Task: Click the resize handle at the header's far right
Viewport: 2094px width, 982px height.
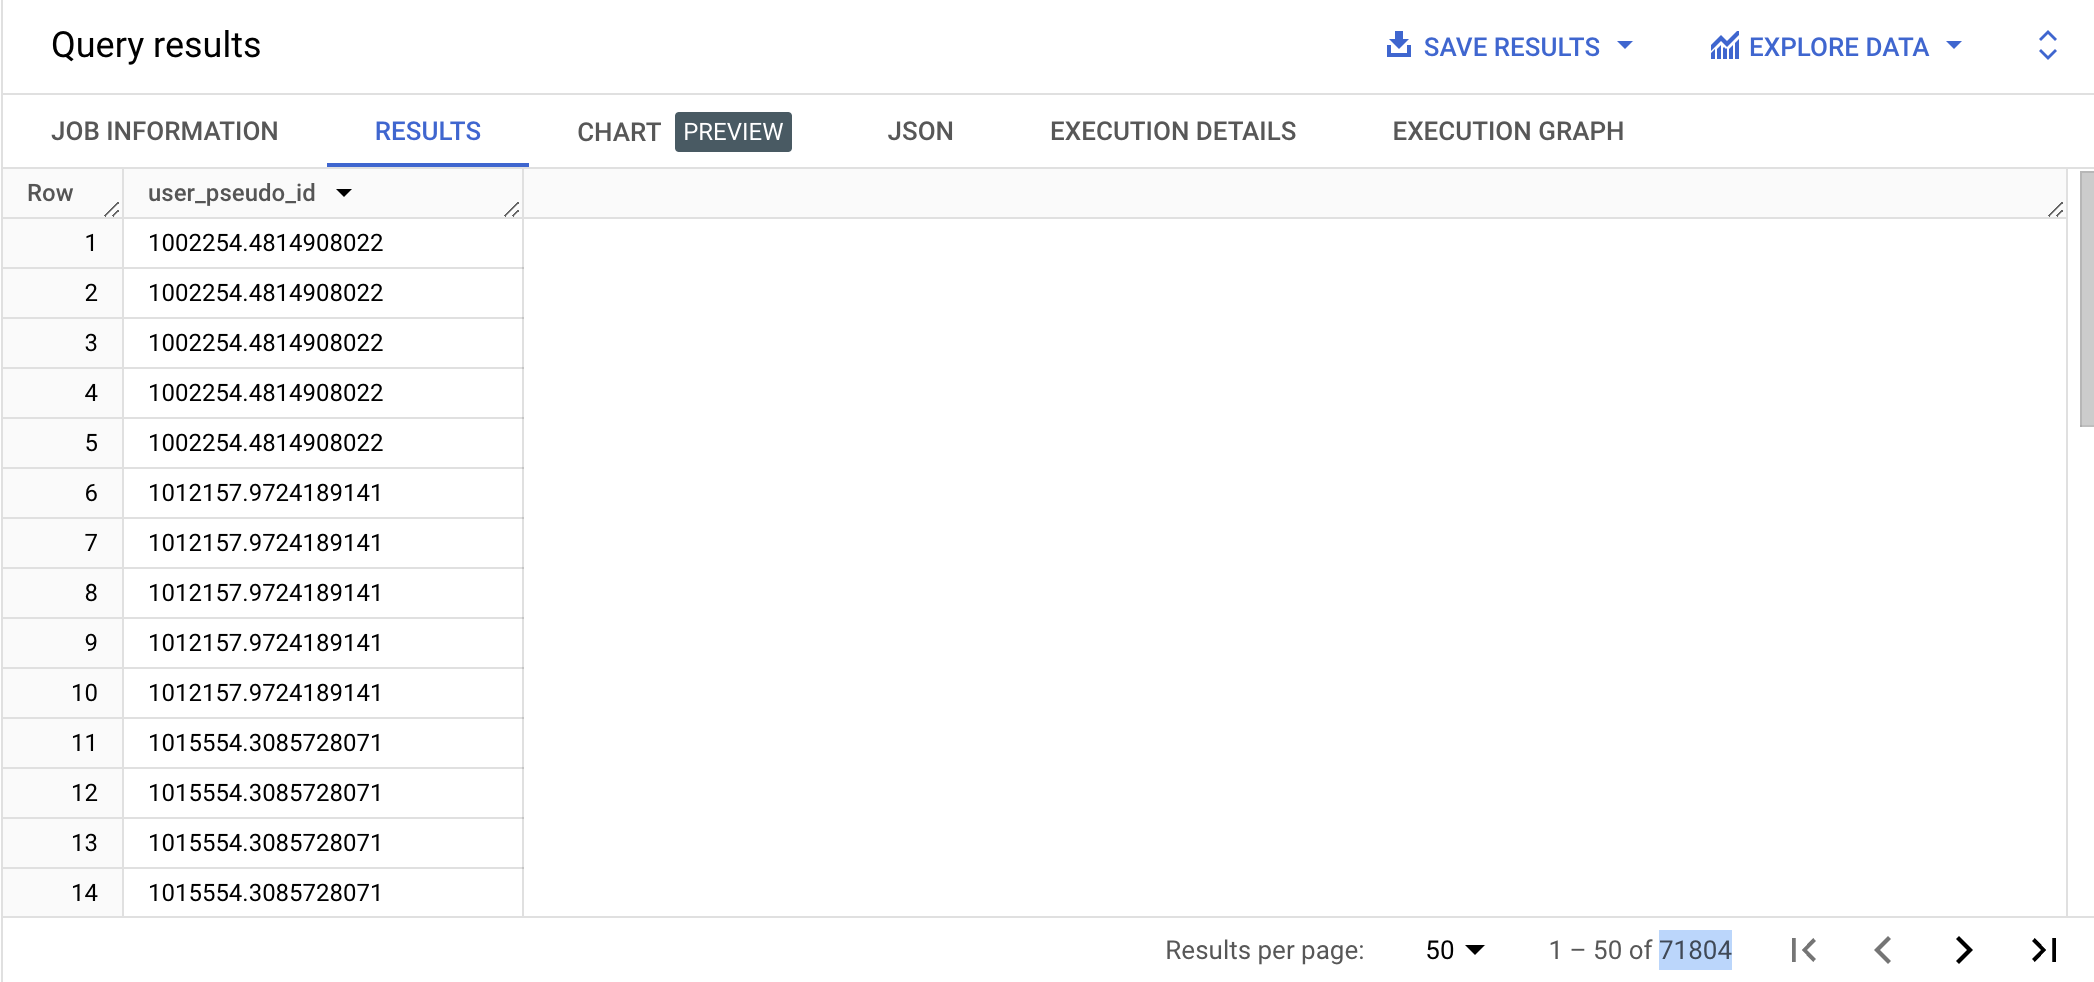Action: tap(2056, 209)
